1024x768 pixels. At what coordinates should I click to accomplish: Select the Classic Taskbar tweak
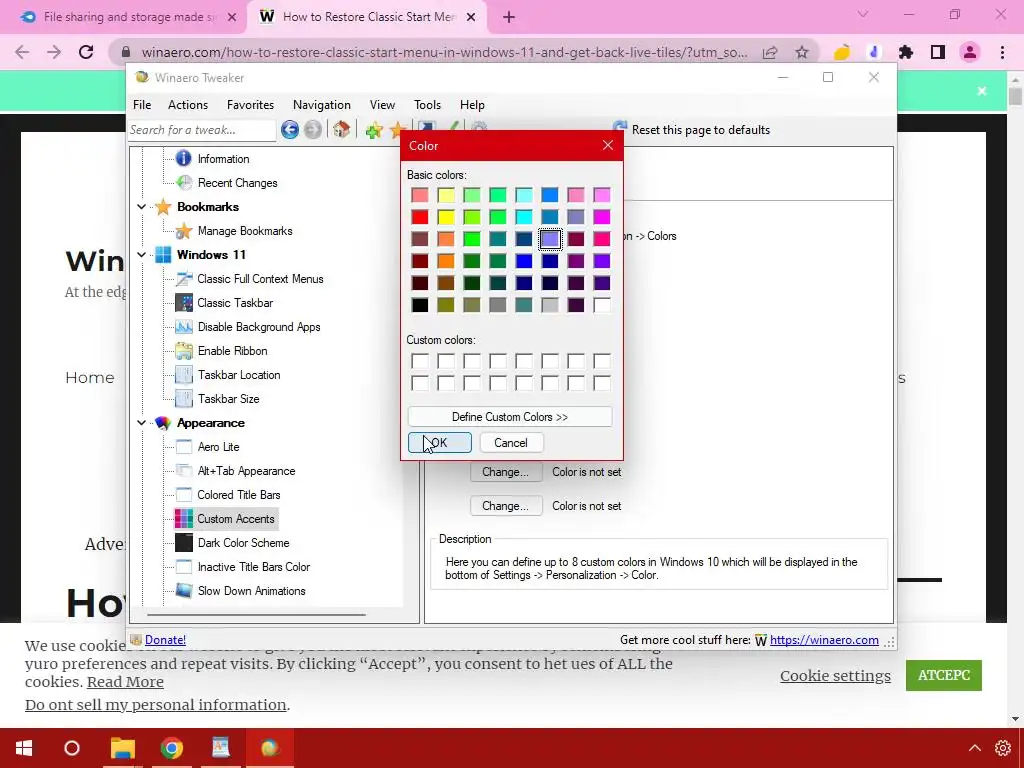point(235,303)
